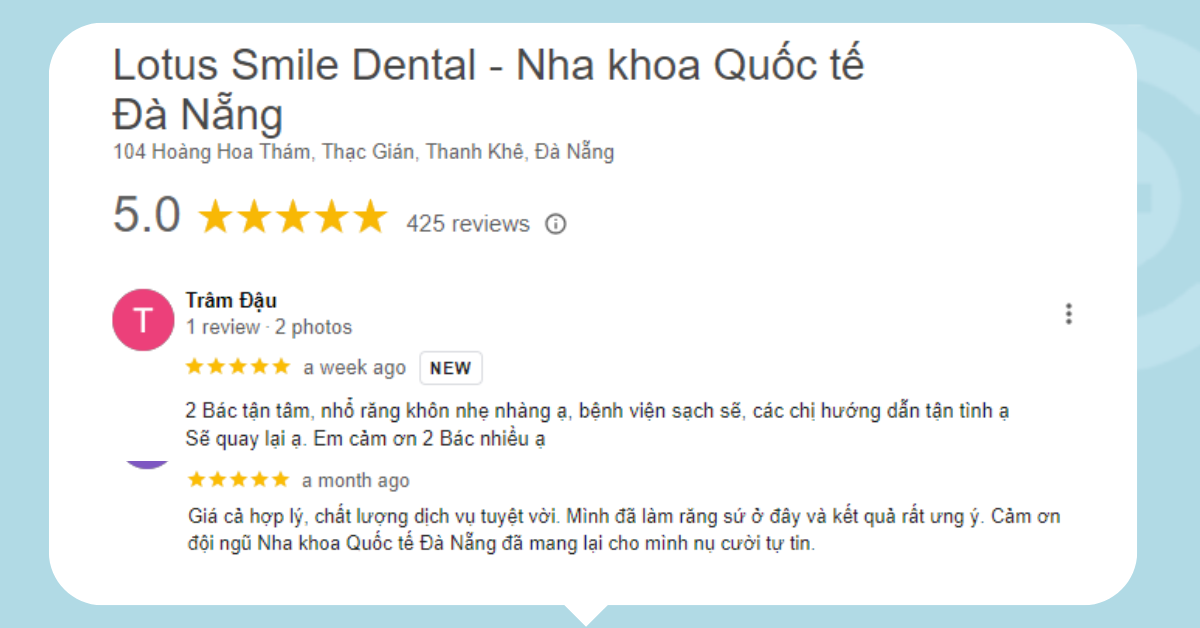Screen dimensions: 1200x628
Task: Open the 425 reviews link
Action: pos(467,224)
